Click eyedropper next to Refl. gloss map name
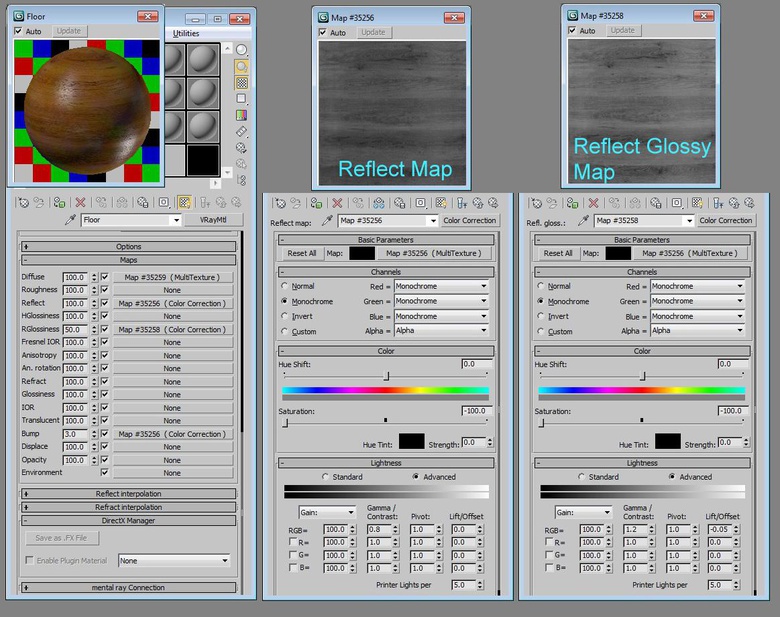This screenshot has width=780, height=617. click(583, 220)
